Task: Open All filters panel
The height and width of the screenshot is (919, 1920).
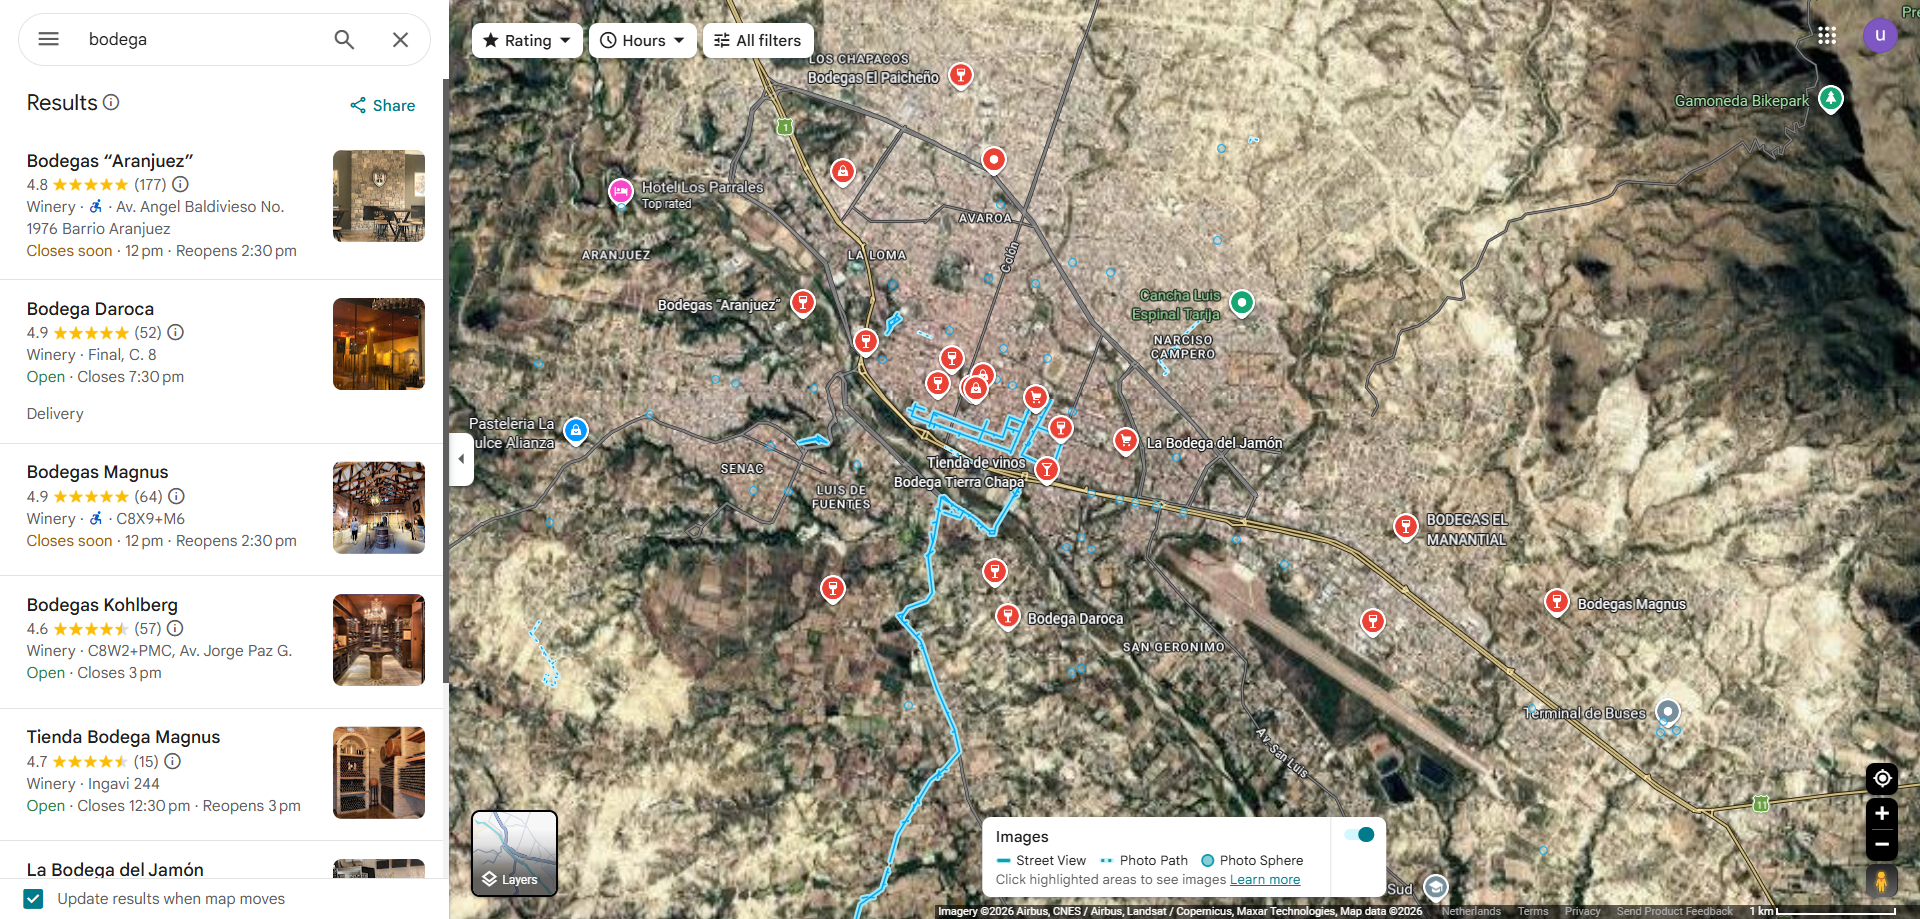Action: [758, 40]
